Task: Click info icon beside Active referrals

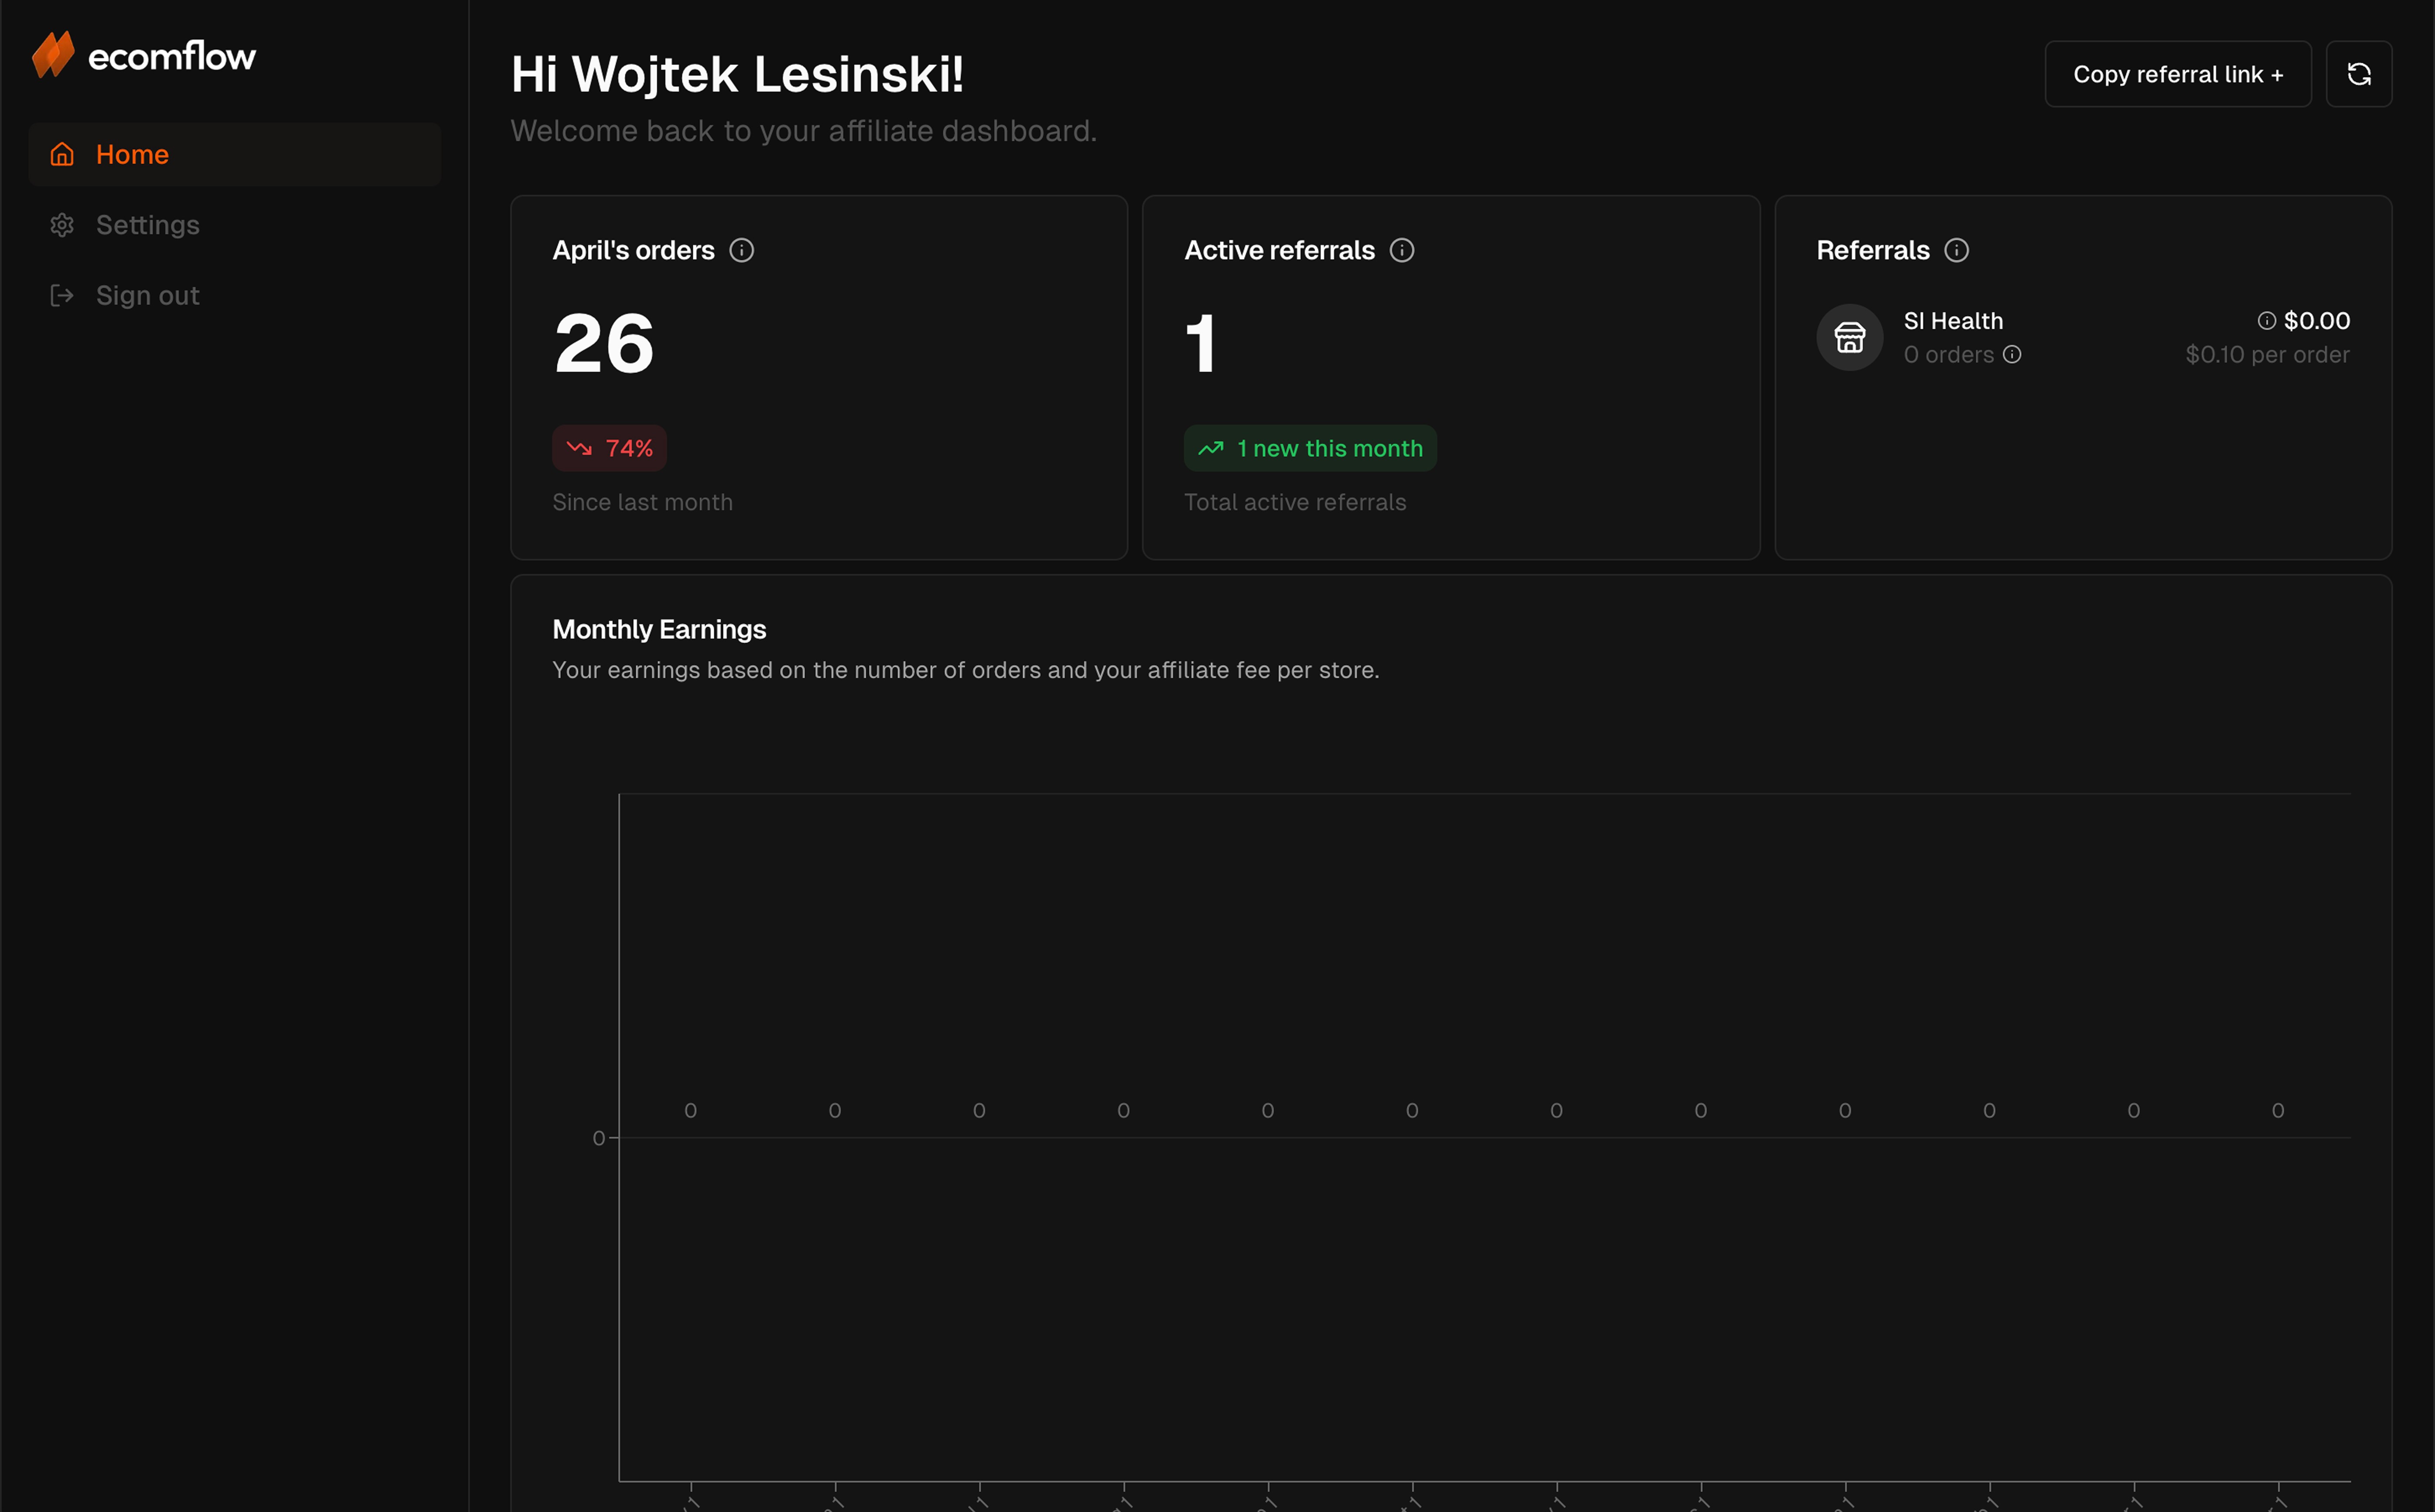Action: coord(1401,250)
